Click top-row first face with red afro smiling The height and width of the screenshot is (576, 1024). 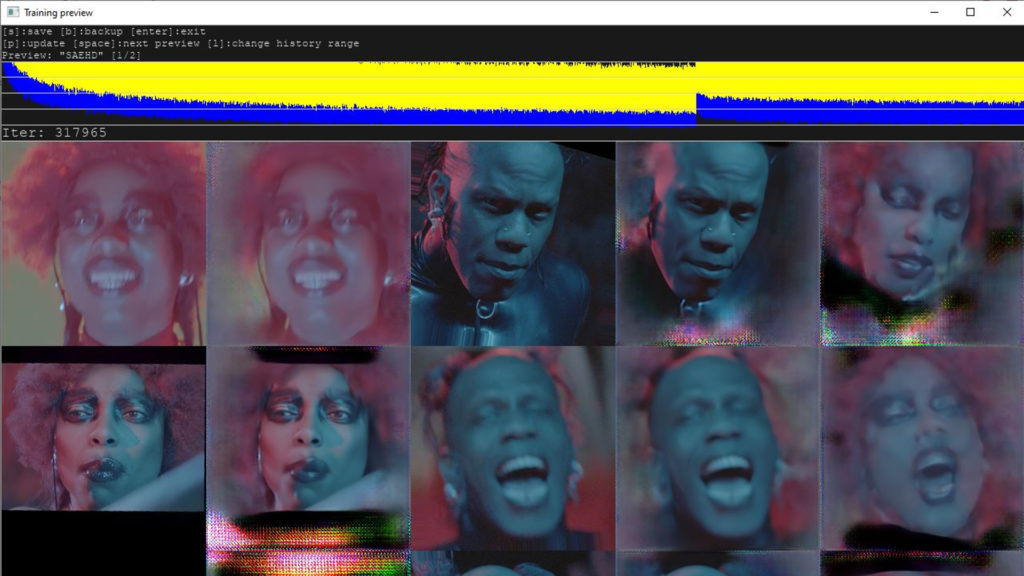point(104,244)
